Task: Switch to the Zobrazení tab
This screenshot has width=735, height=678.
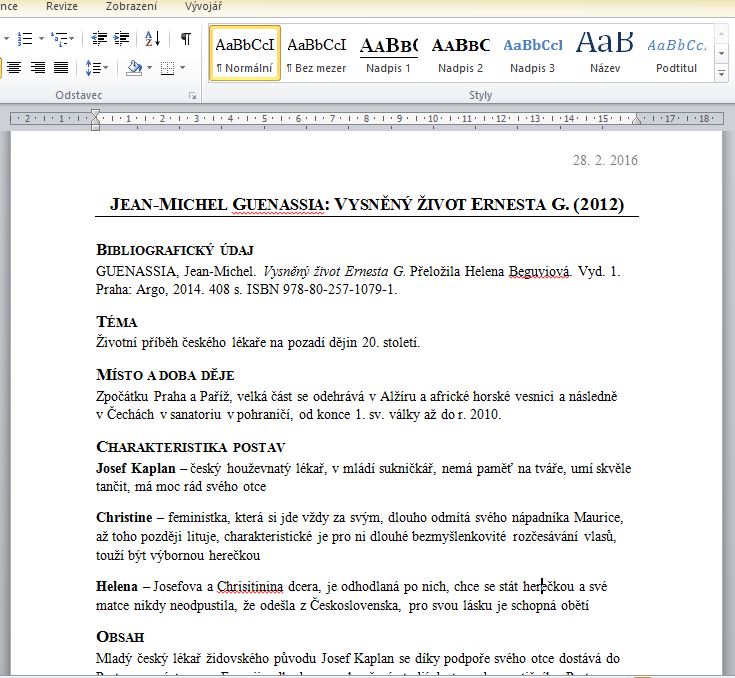Action: point(131,7)
